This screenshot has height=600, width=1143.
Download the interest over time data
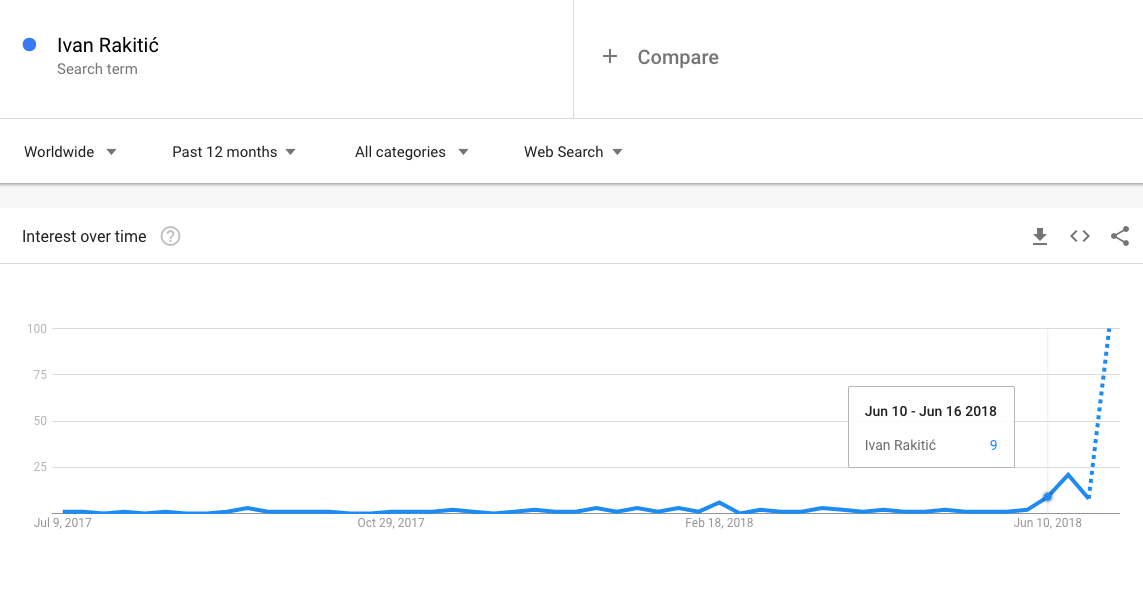tap(1040, 237)
